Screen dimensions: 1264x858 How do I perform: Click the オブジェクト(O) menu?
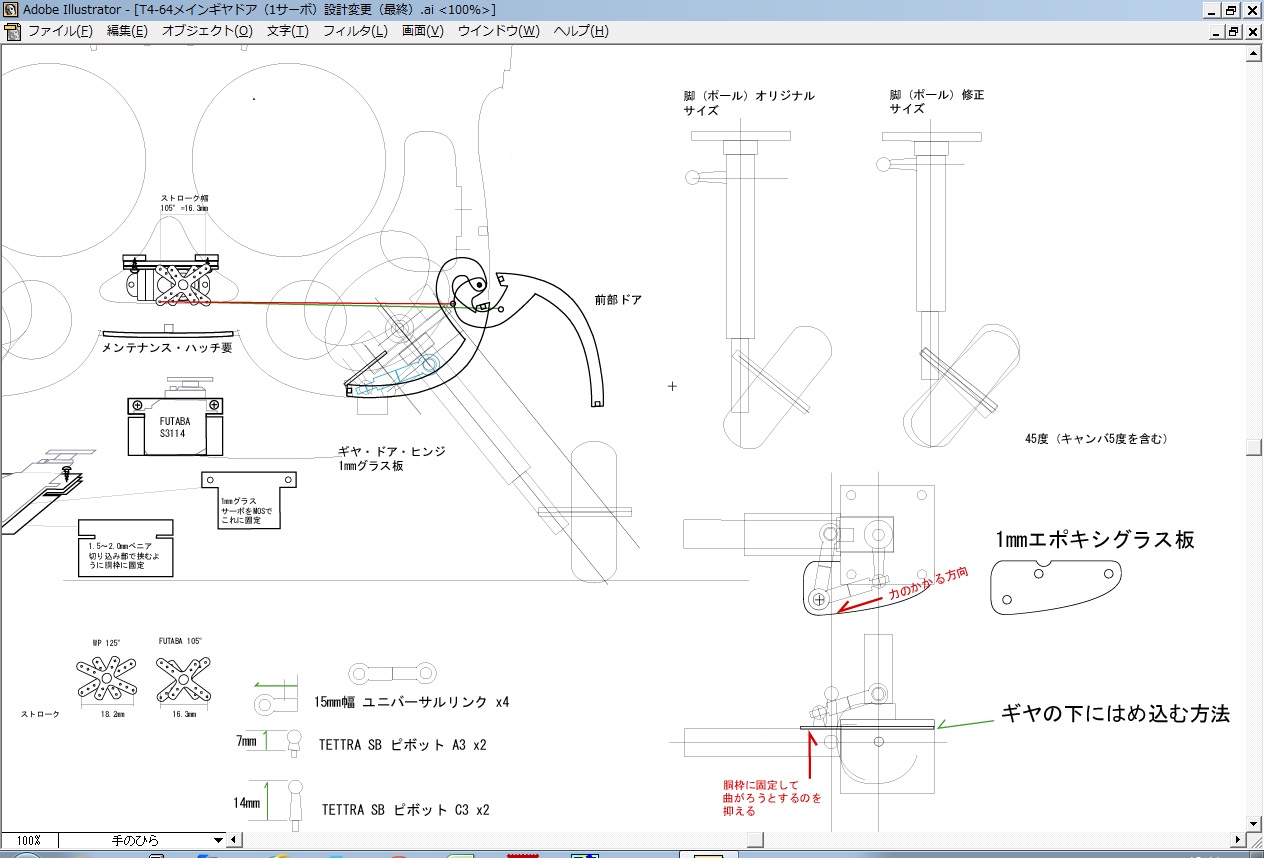[207, 31]
